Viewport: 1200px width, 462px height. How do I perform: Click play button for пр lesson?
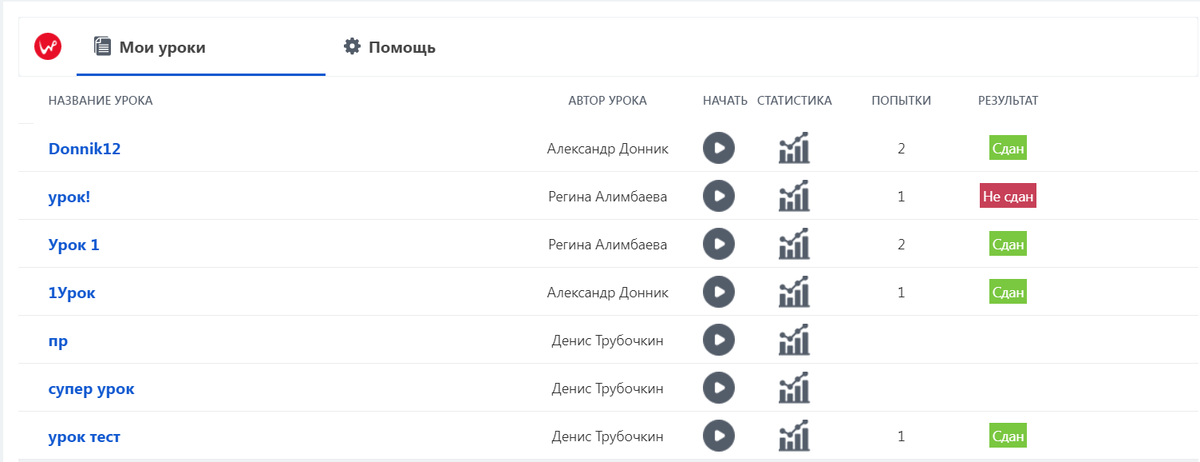[x=719, y=340]
